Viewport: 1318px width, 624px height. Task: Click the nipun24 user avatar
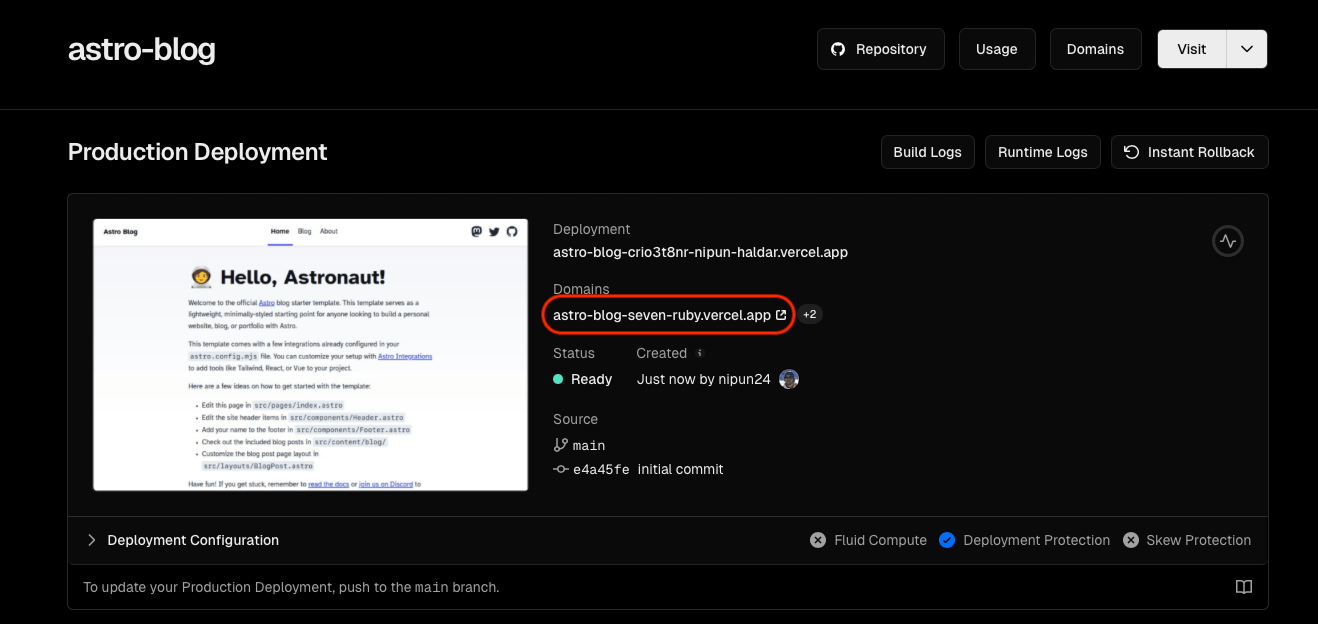click(789, 379)
